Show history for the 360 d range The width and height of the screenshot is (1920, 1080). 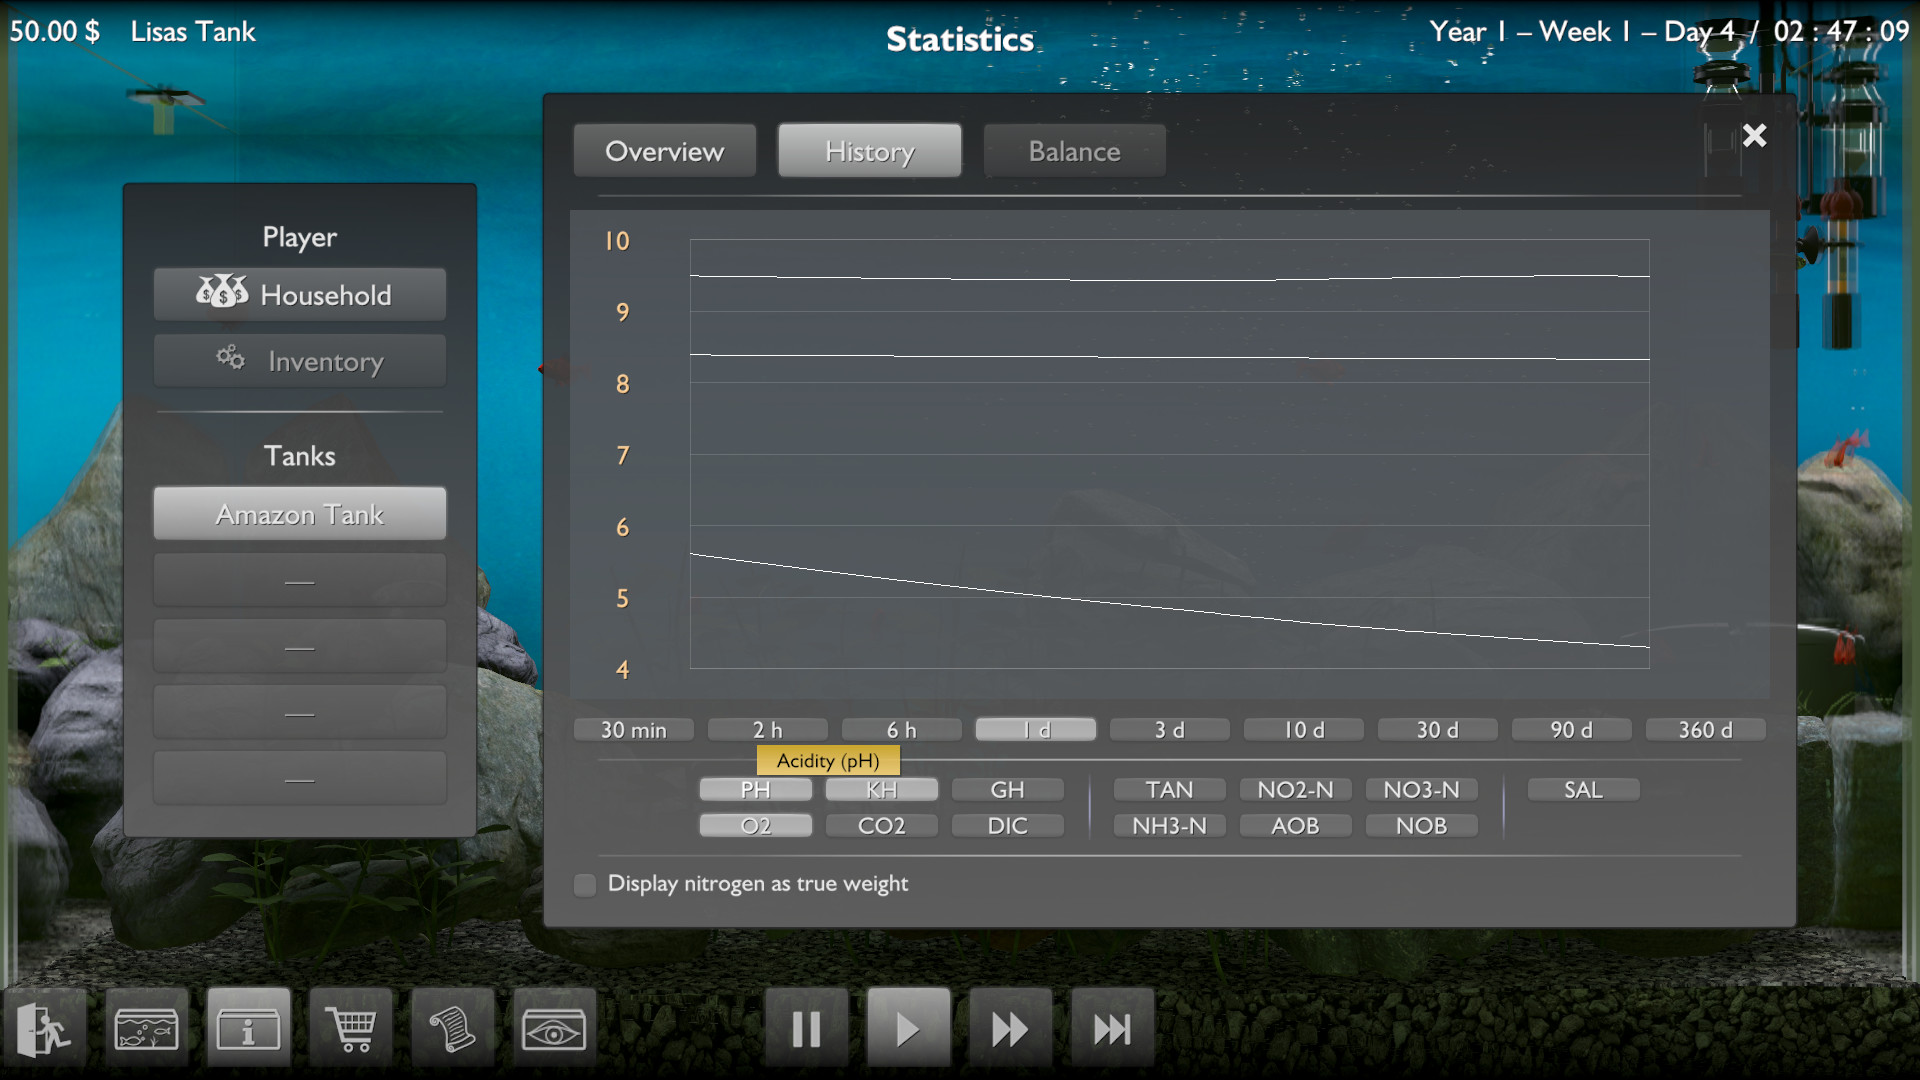point(1704,729)
